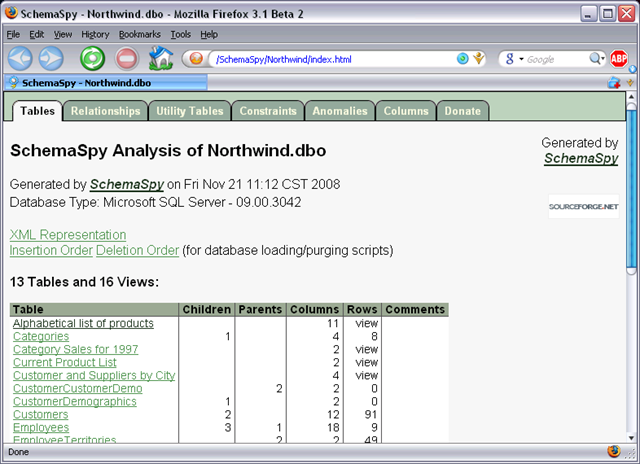Open the Home page icon
Viewport: 640px width, 464px height.
[160, 58]
